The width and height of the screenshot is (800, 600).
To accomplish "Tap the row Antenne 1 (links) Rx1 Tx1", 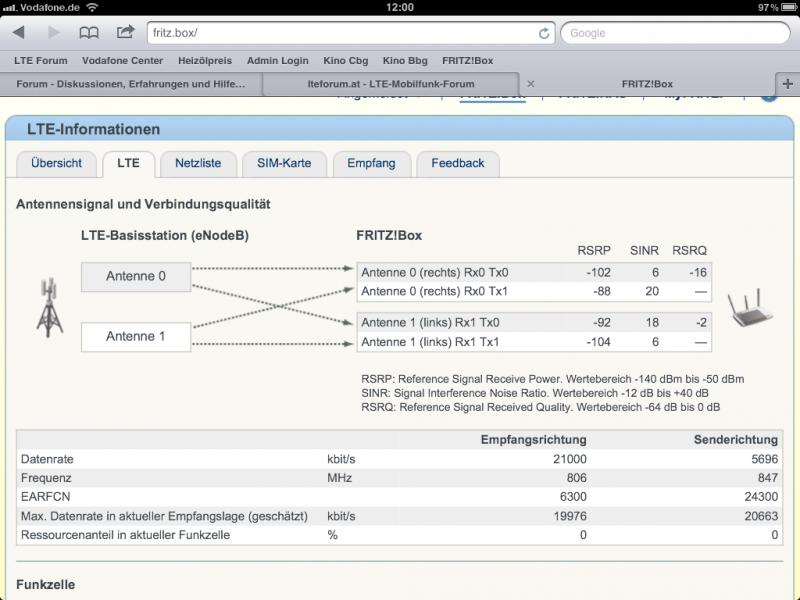I will [x=534, y=342].
